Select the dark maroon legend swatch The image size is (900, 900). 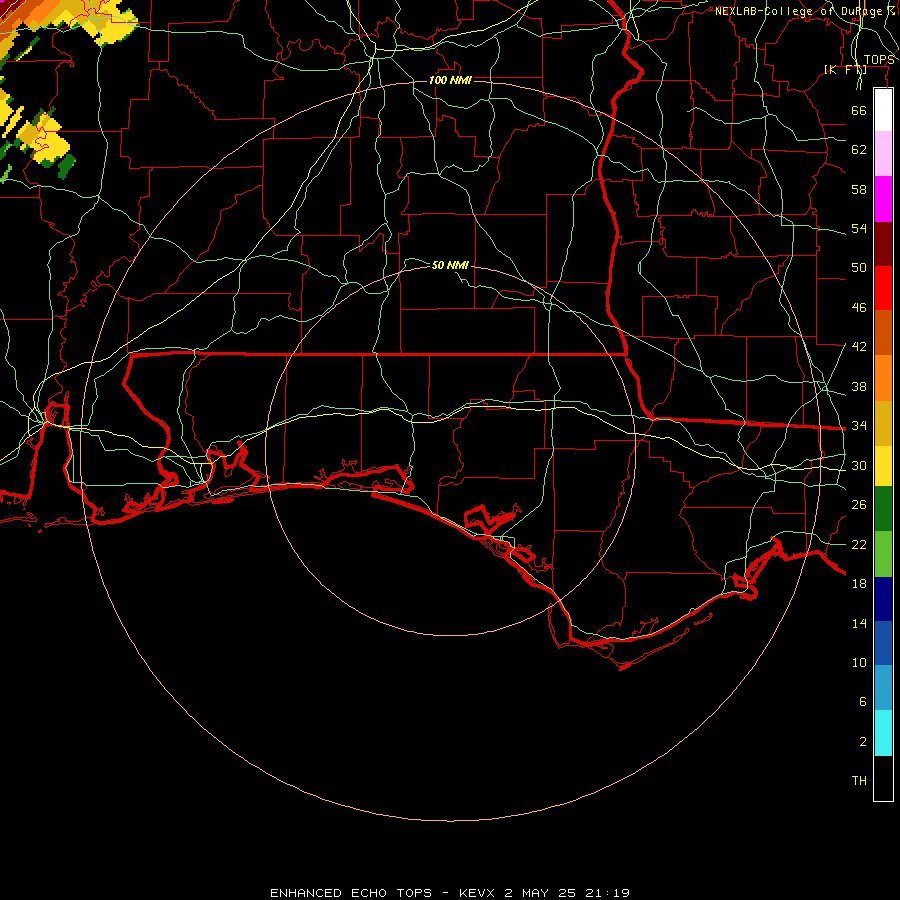click(x=883, y=243)
